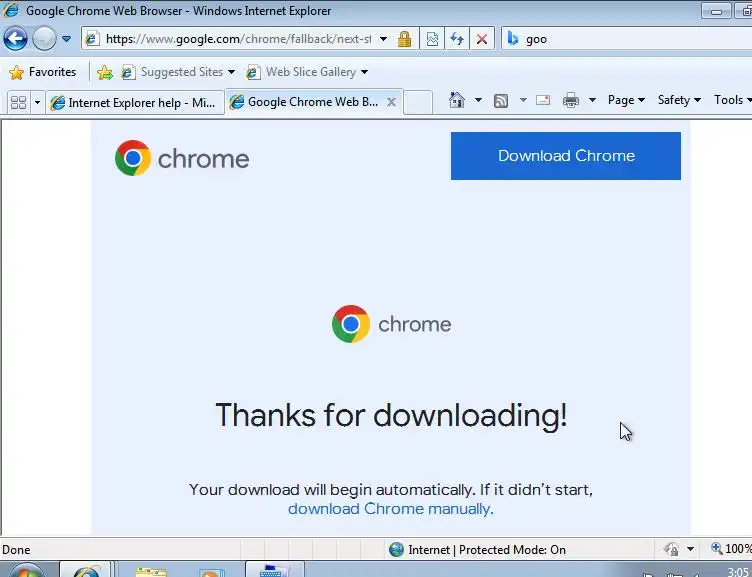Refresh the page with Refresh icon

[457, 39]
